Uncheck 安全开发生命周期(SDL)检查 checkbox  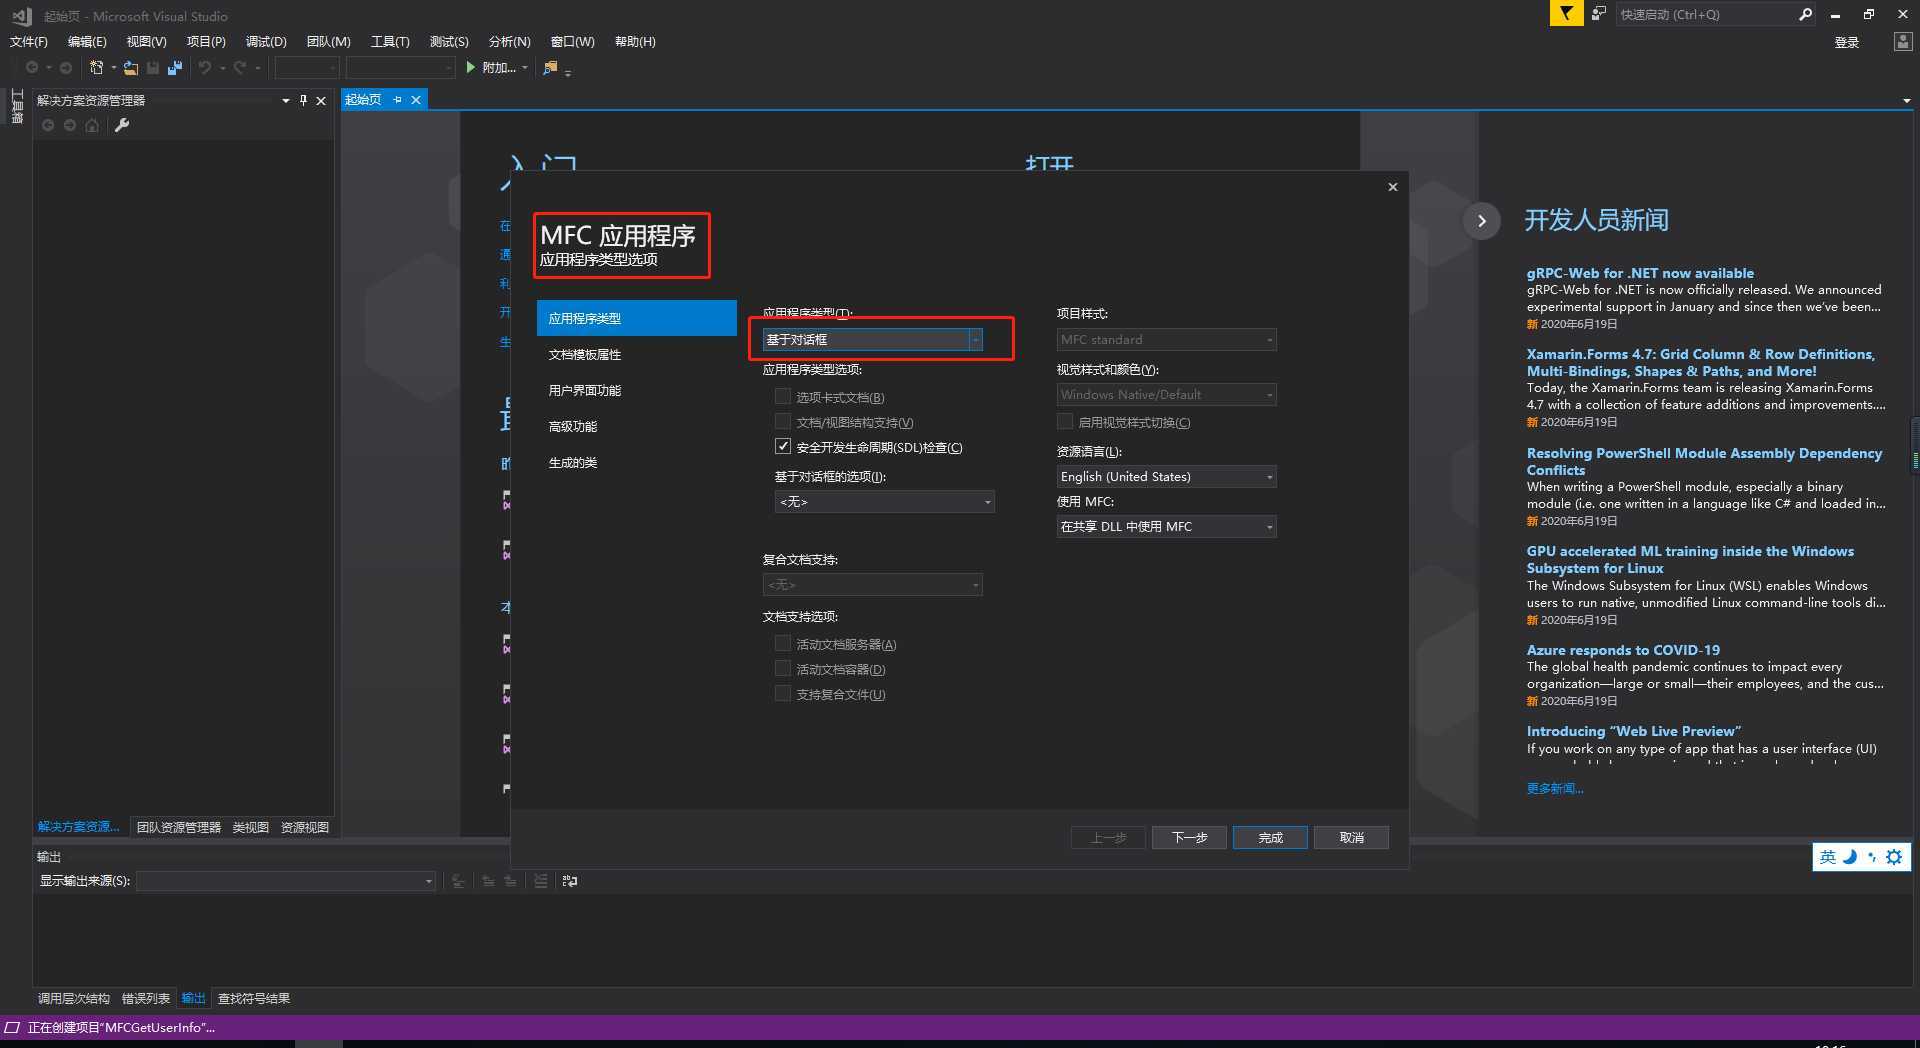click(x=783, y=447)
